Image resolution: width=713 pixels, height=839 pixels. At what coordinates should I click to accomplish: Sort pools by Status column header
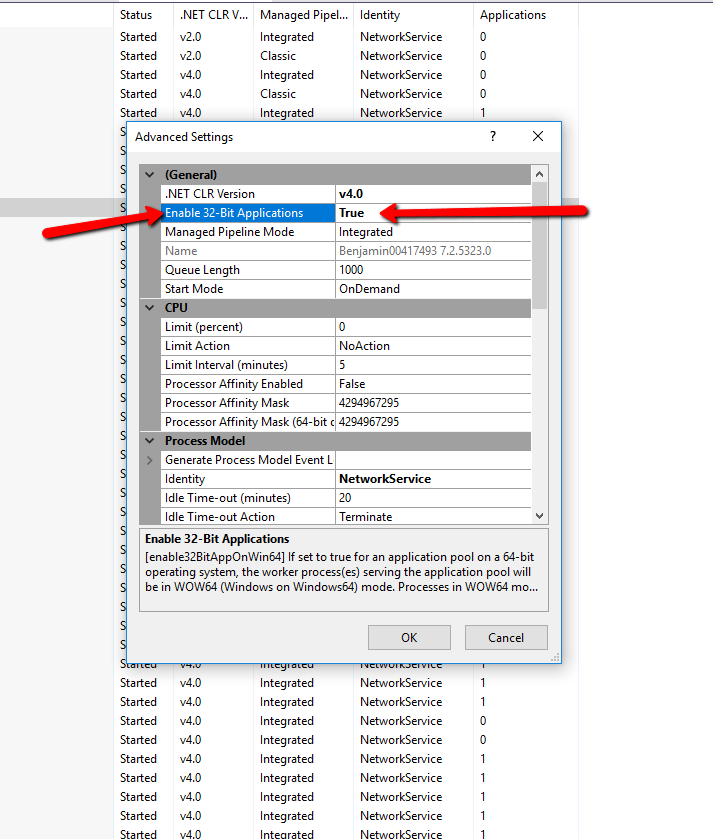(143, 15)
